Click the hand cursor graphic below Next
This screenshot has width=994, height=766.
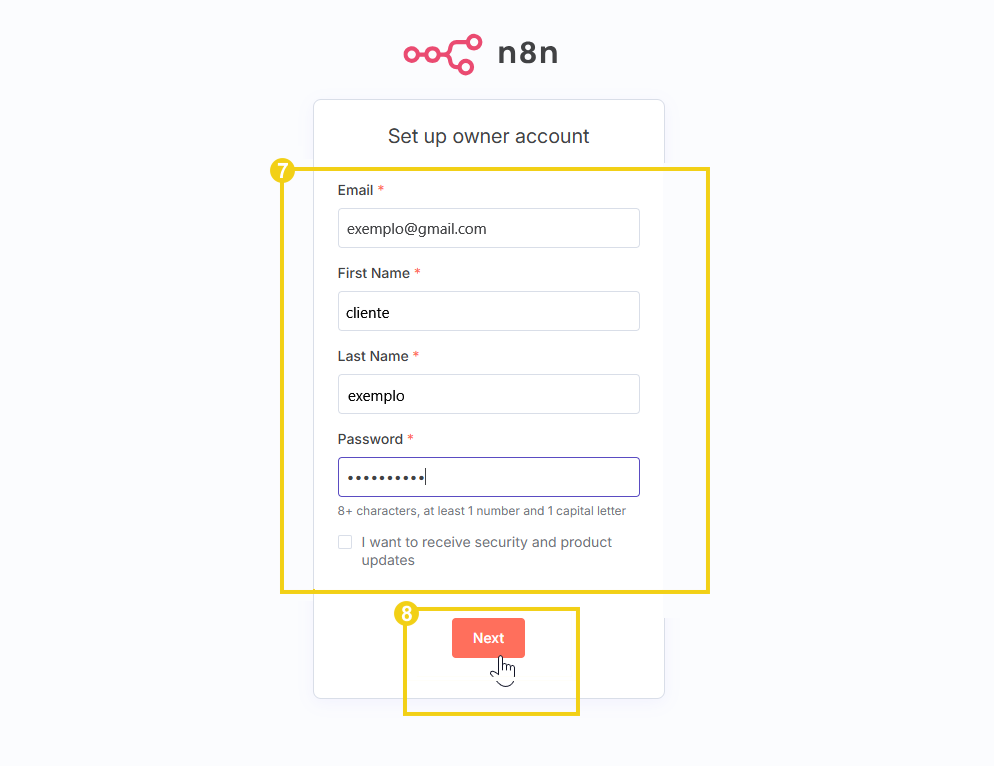pyautogui.click(x=503, y=668)
